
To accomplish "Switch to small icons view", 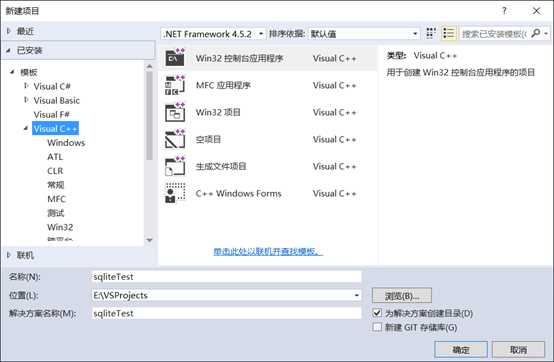I will pos(430,34).
